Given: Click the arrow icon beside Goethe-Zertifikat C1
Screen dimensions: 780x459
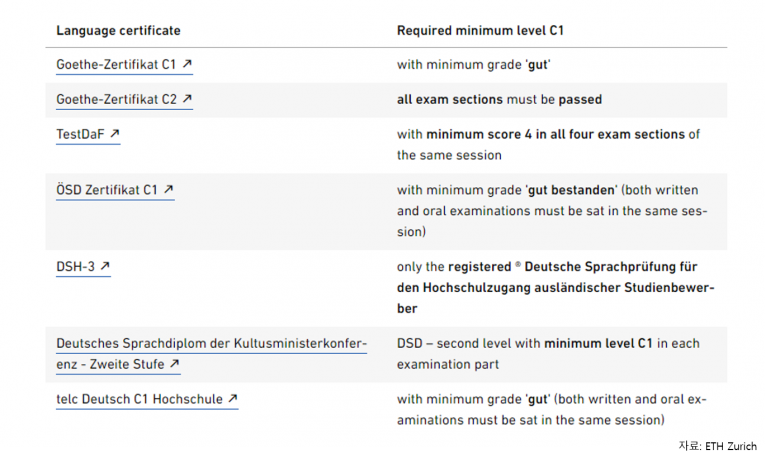Looking at the screenshot, I should (x=187, y=64).
